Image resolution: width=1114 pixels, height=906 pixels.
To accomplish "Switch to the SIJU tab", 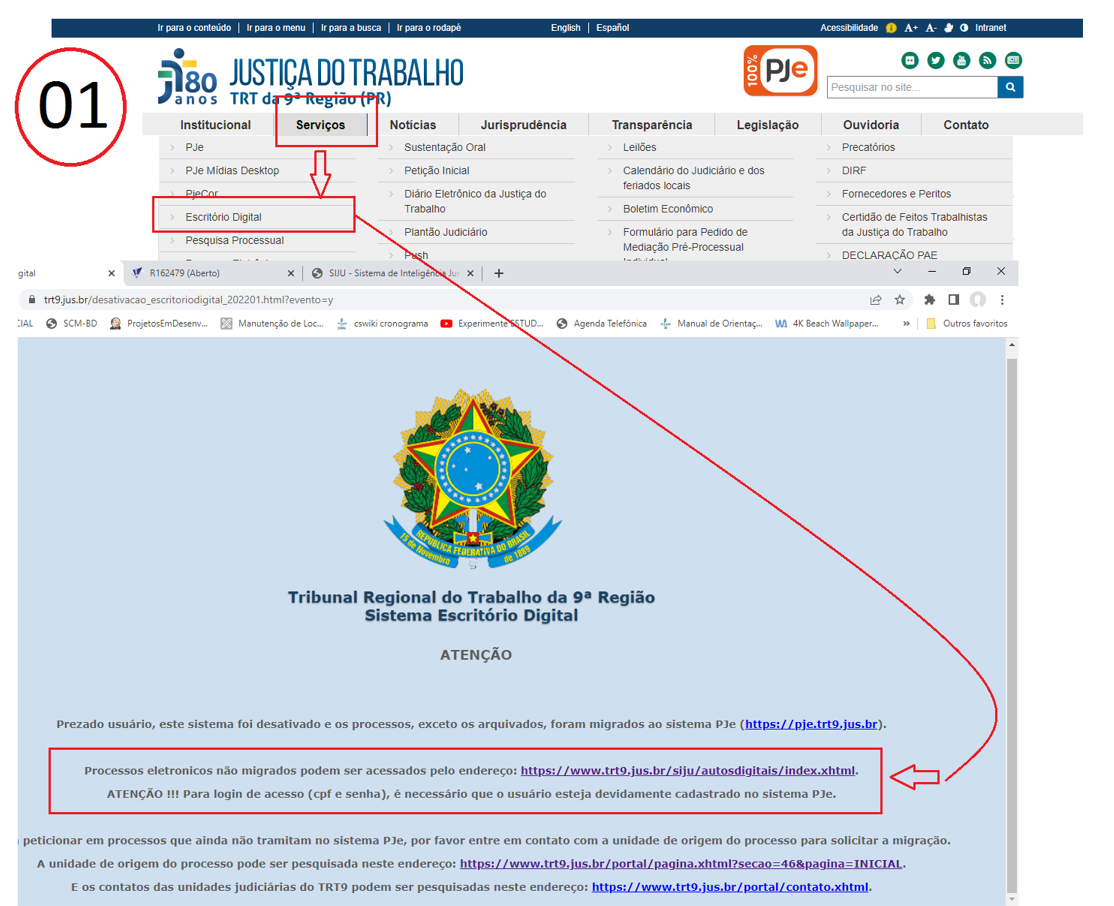I will tap(391, 273).
